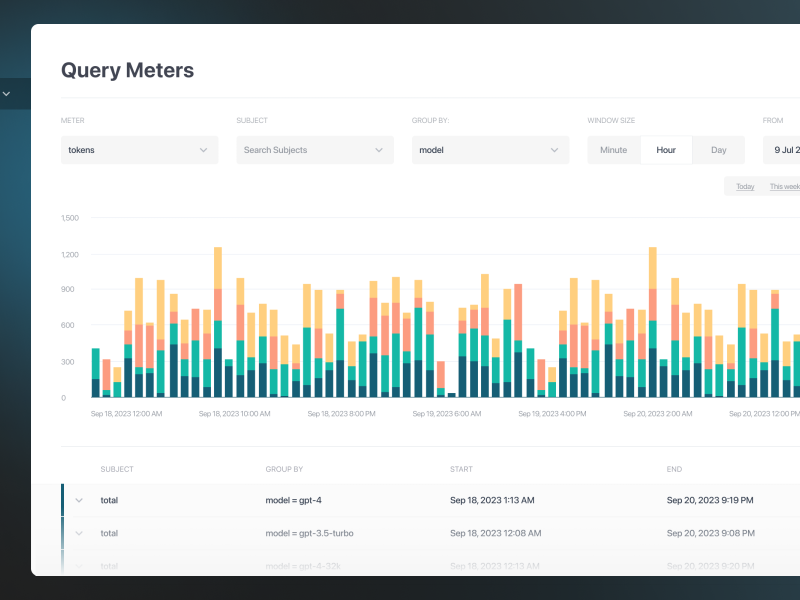800x600 pixels.
Task: Select the Hour window size
Action: [666, 150]
